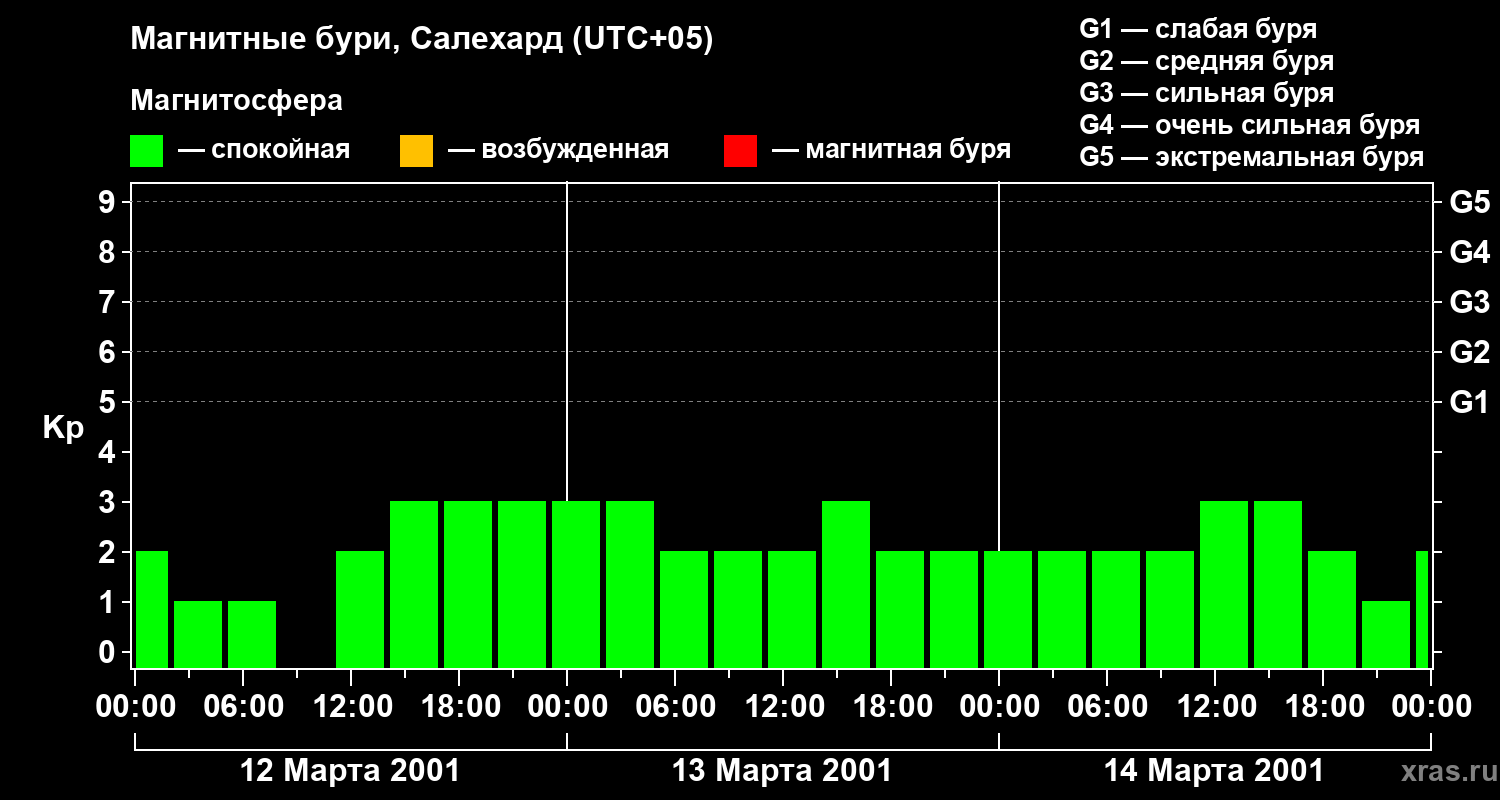The width and height of the screenshot is (1500, 800).
Task: Click the orange 'возбужденная' legend swatch
Action: (x=416, y=151)
